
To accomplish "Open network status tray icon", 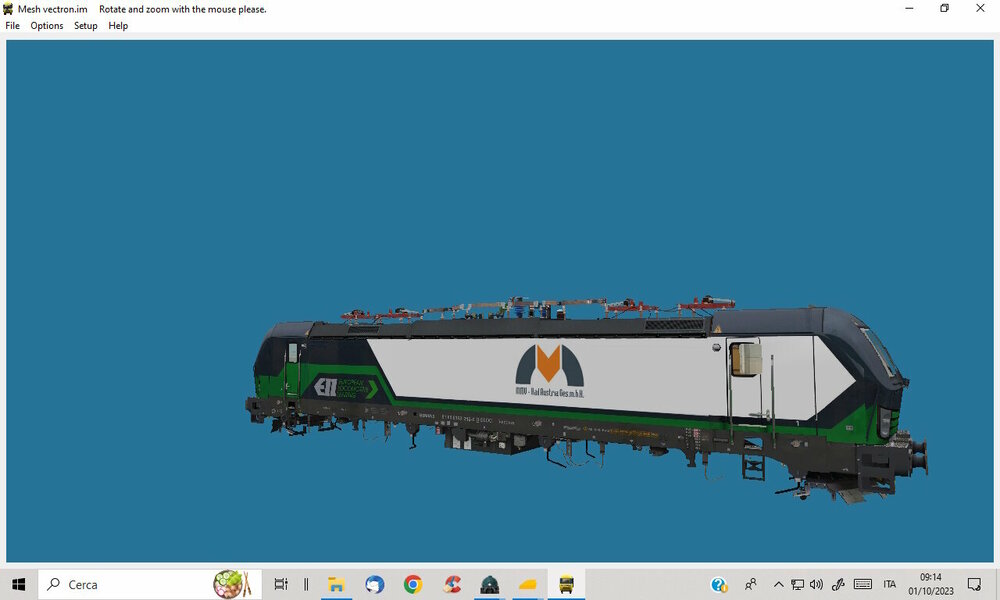I will [x=797, y=584].
